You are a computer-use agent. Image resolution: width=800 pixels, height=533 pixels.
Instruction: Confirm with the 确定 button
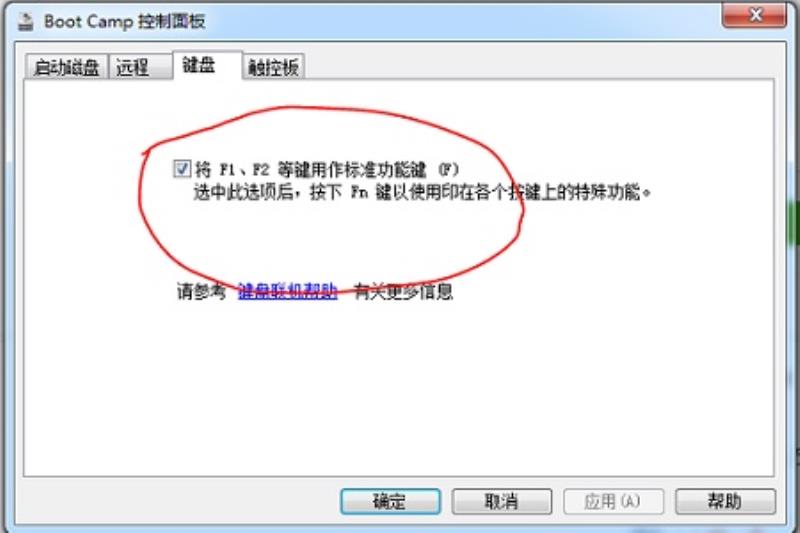pos(390,501)
